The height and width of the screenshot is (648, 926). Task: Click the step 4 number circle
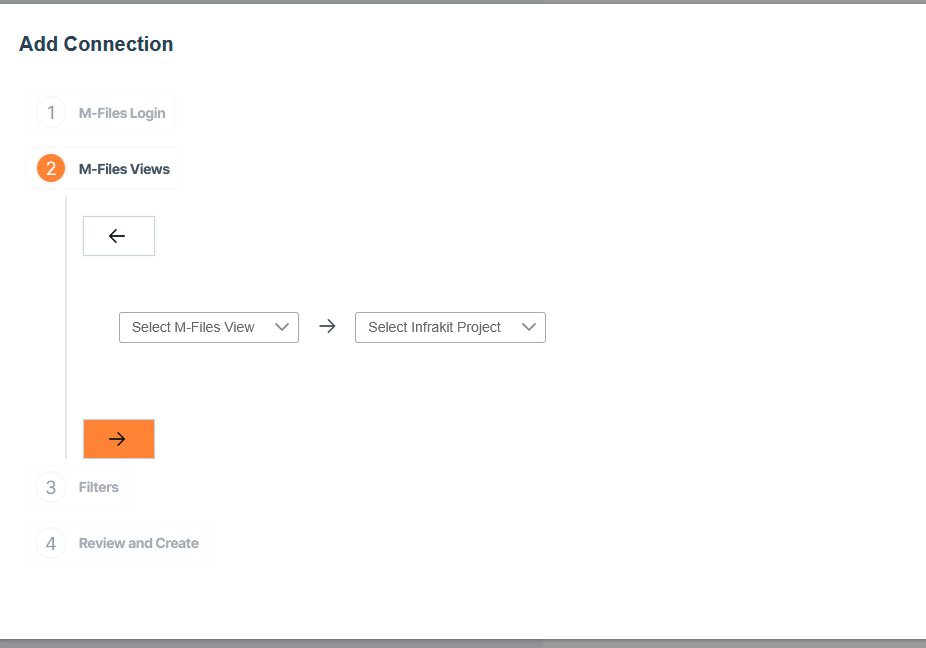point(50,543)
